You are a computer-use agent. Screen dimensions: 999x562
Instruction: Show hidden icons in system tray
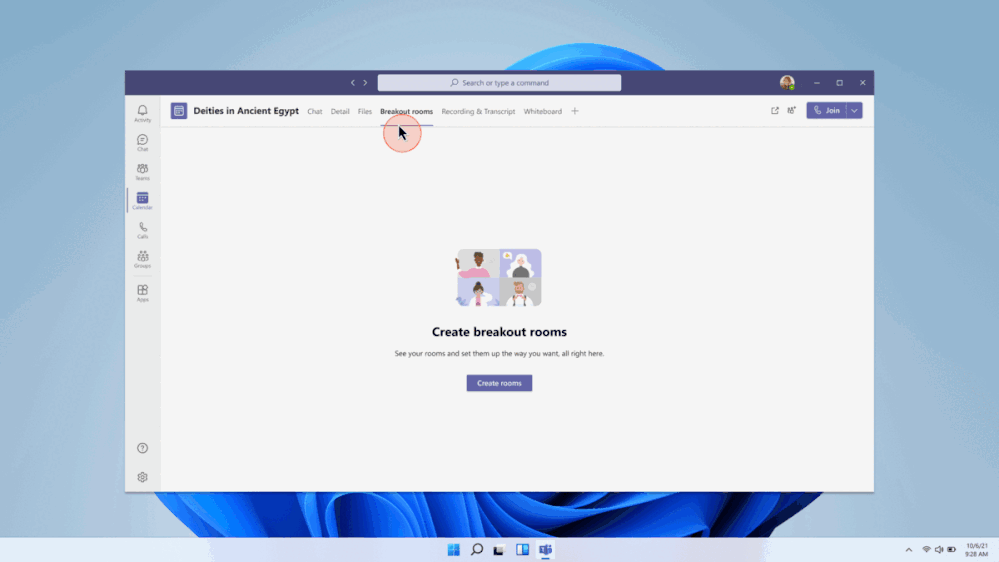908,549
